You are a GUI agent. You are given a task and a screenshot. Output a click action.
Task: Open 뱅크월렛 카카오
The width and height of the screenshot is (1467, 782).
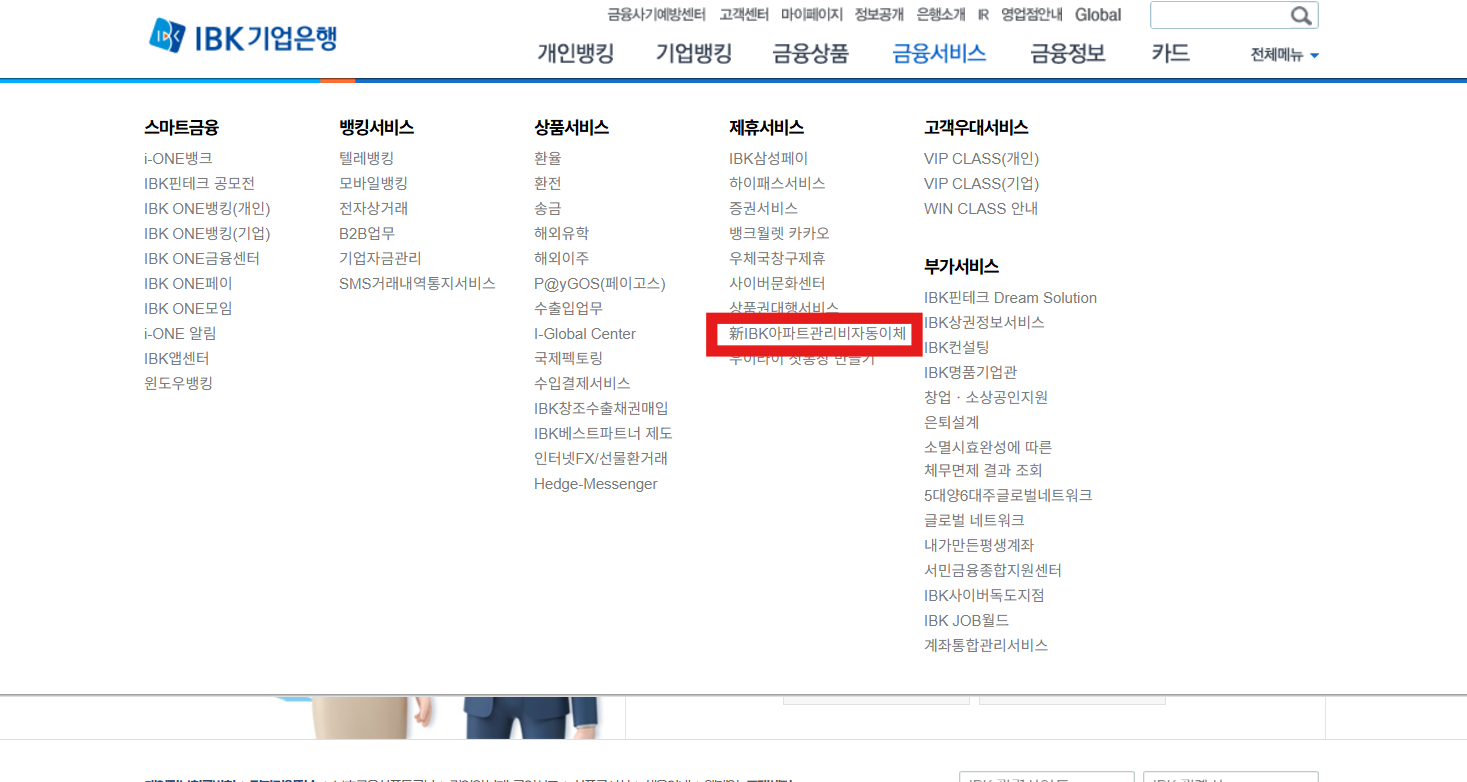click(x=779, y=233)
